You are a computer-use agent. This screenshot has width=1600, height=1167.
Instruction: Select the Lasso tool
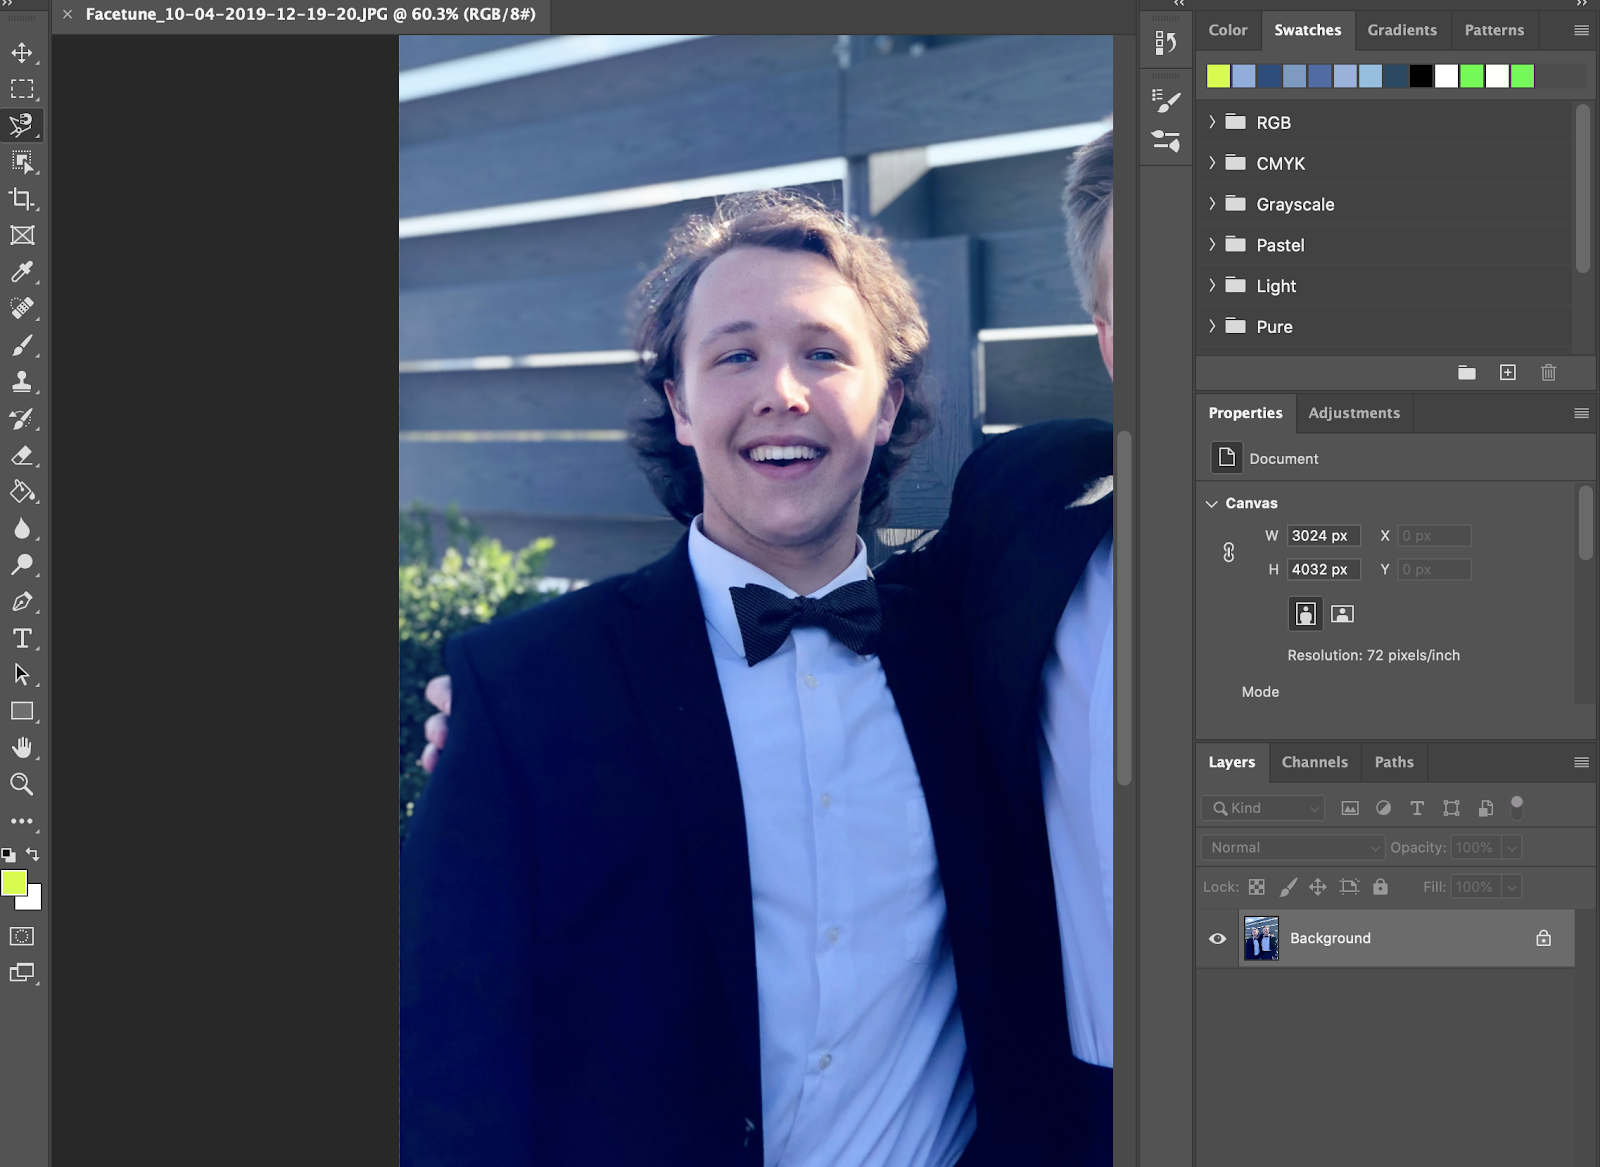(x=22, y=125)
